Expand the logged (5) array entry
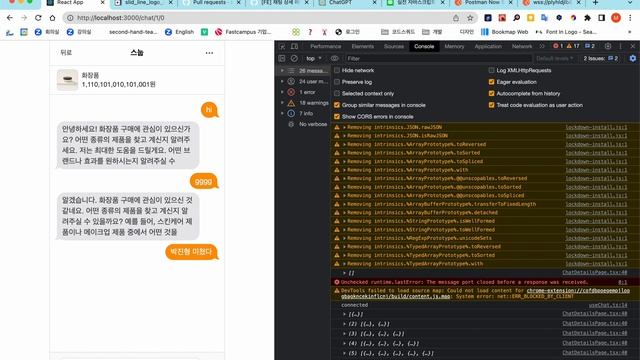Image resolution: width=640 pixels, height=360 pixels. [x=344, y=353]
